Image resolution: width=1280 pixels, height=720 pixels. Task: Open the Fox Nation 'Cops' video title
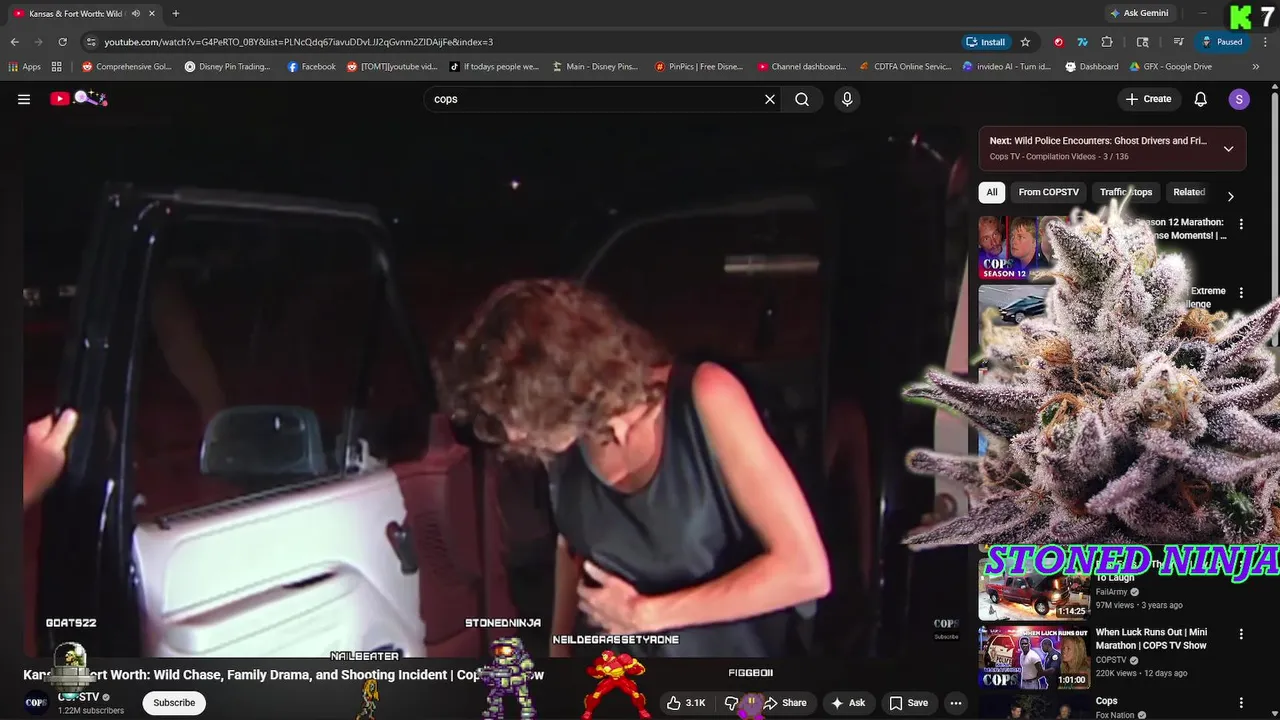click(1106, 701)
